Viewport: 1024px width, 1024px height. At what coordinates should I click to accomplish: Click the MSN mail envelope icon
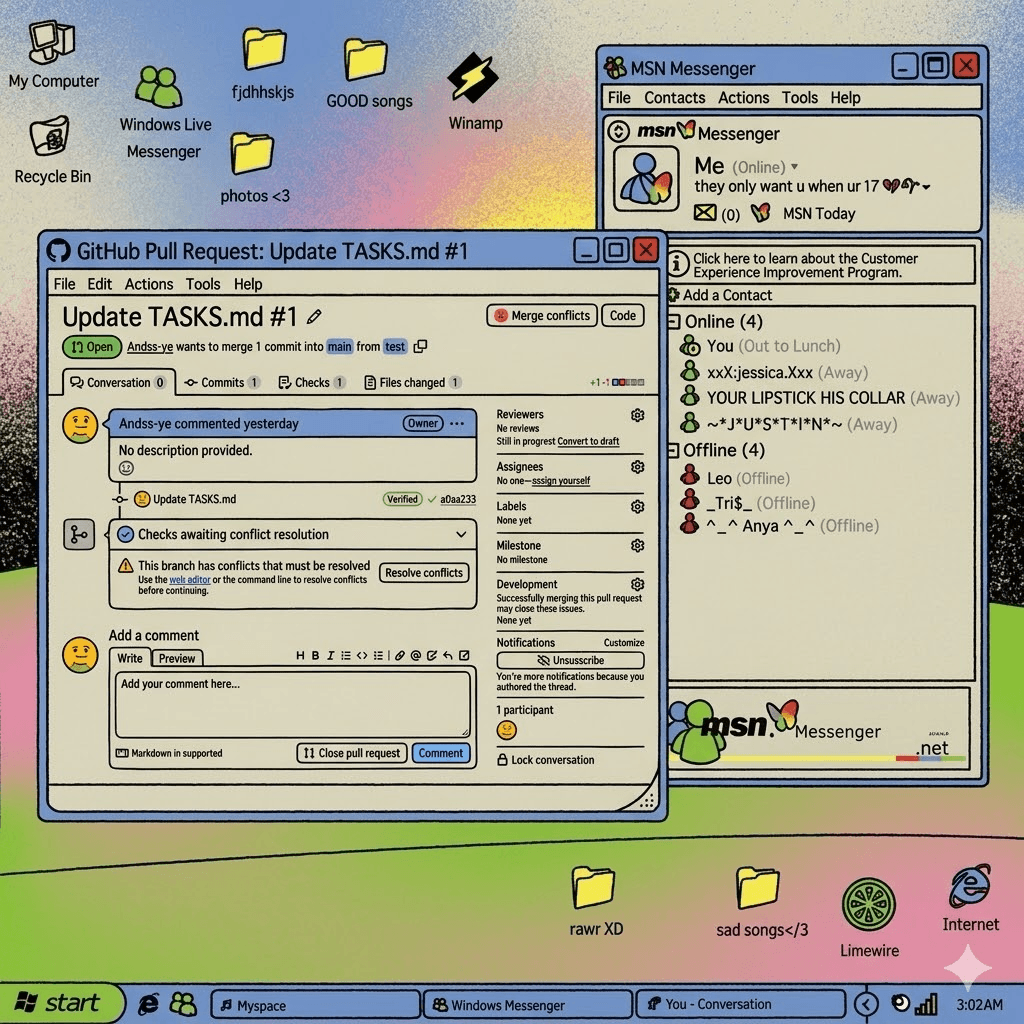705,213
